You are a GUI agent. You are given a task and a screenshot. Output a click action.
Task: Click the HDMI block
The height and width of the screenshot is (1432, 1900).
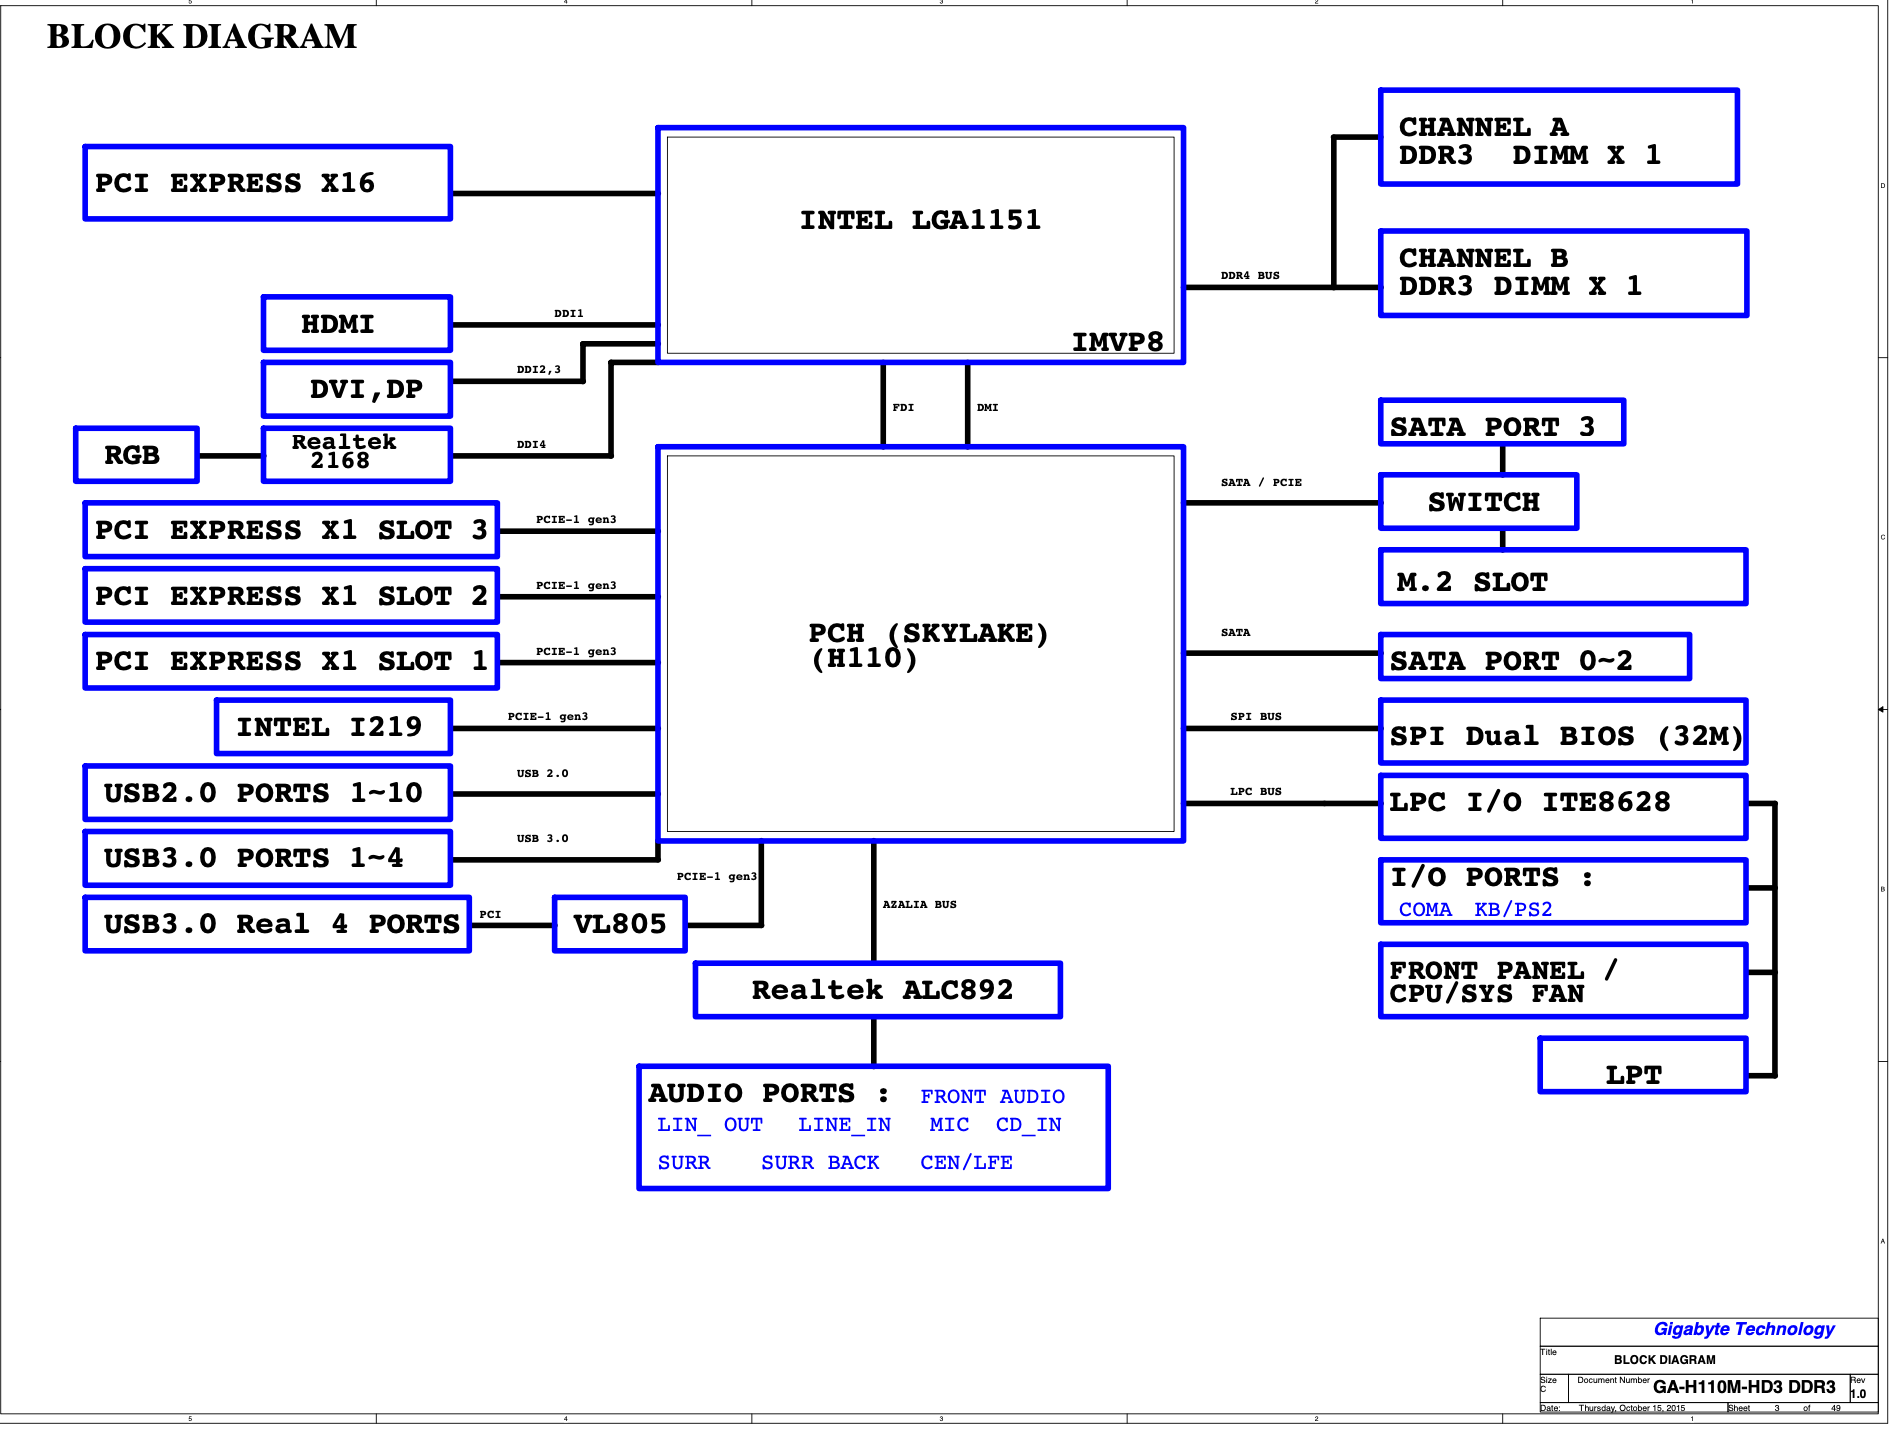pyautogui.click(x=357, y=324)
